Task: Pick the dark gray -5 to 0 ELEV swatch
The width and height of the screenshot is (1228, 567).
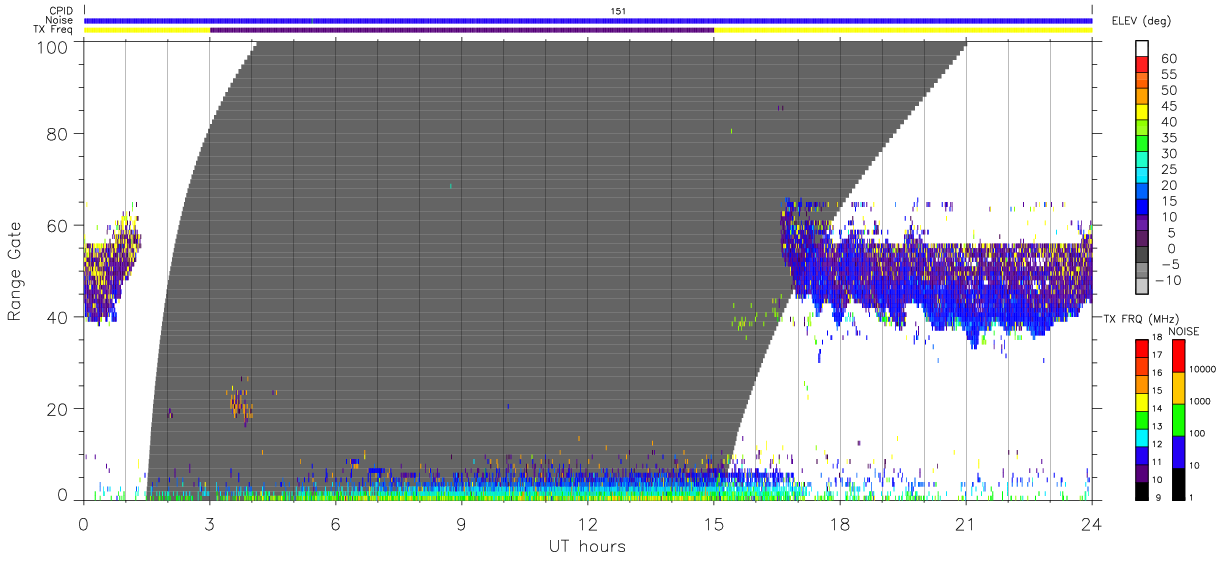Action: tap(1142, 256)
